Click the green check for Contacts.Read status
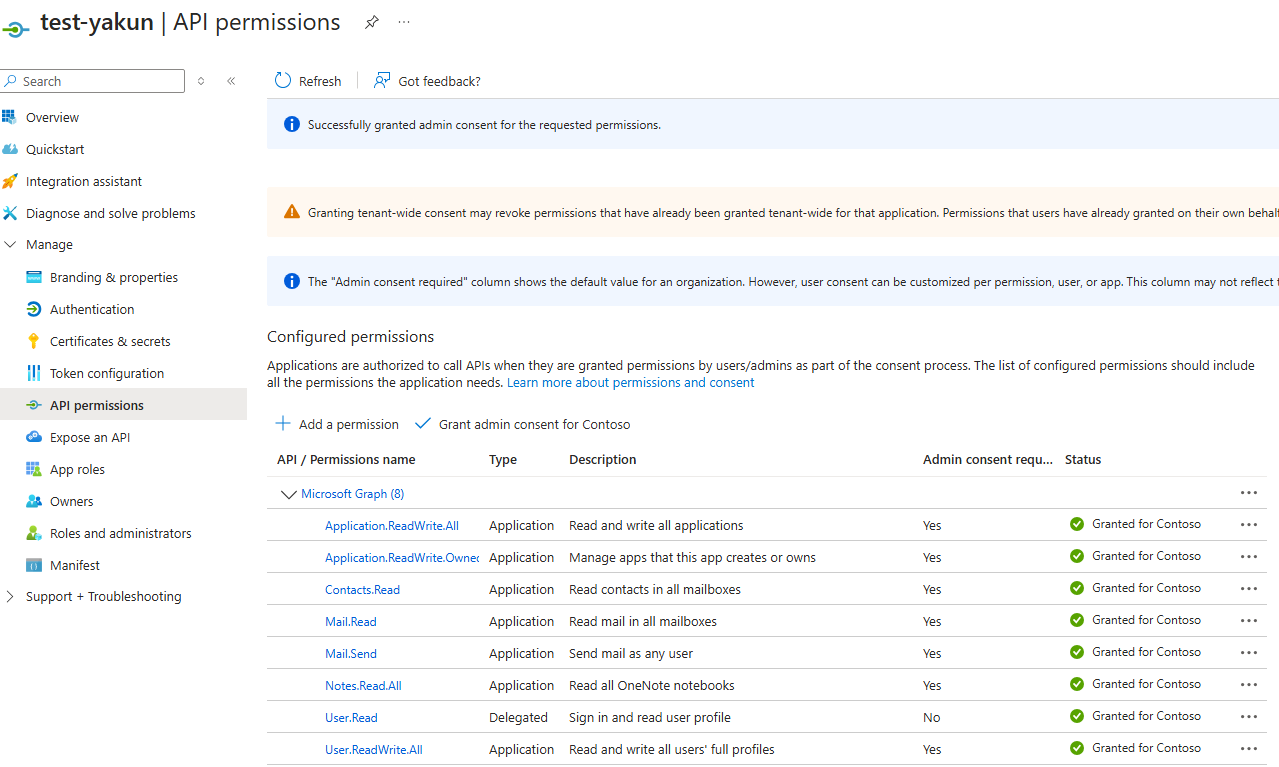 [x=1077, y=588]
